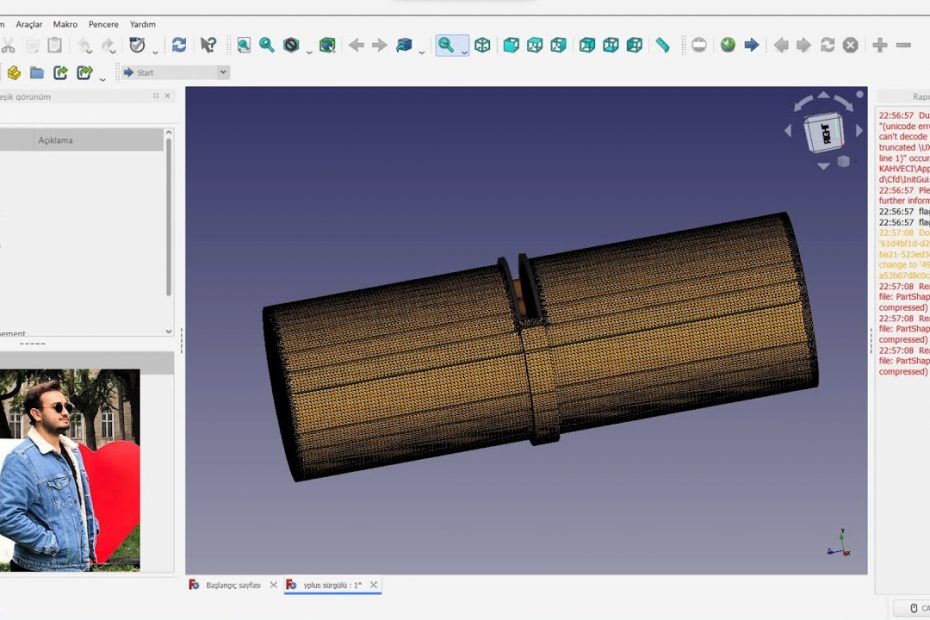Open the Araçlar menu
Image resolution: width=930 pixels, height=620 pixels.
[x=29, y=24]
